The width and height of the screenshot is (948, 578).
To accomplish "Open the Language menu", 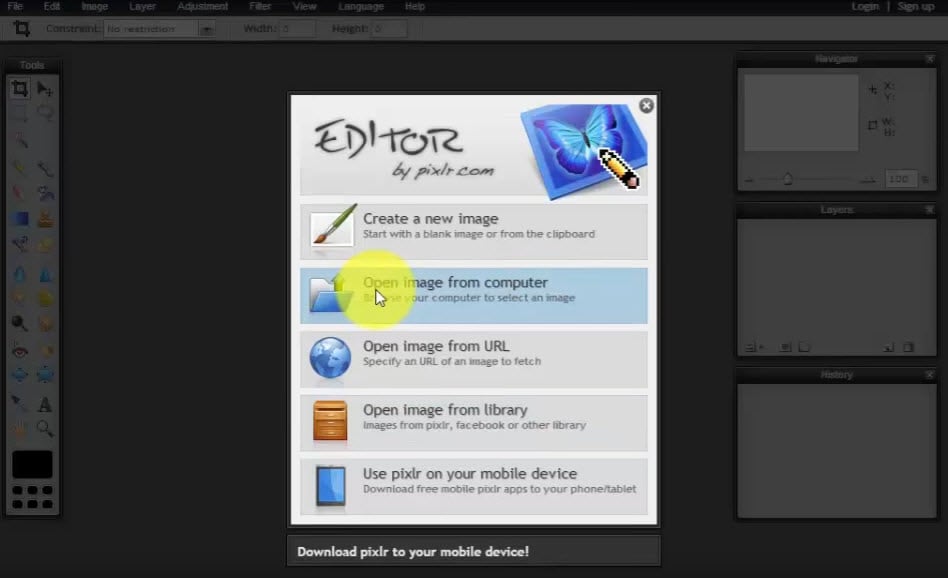I will pos(360,6).
